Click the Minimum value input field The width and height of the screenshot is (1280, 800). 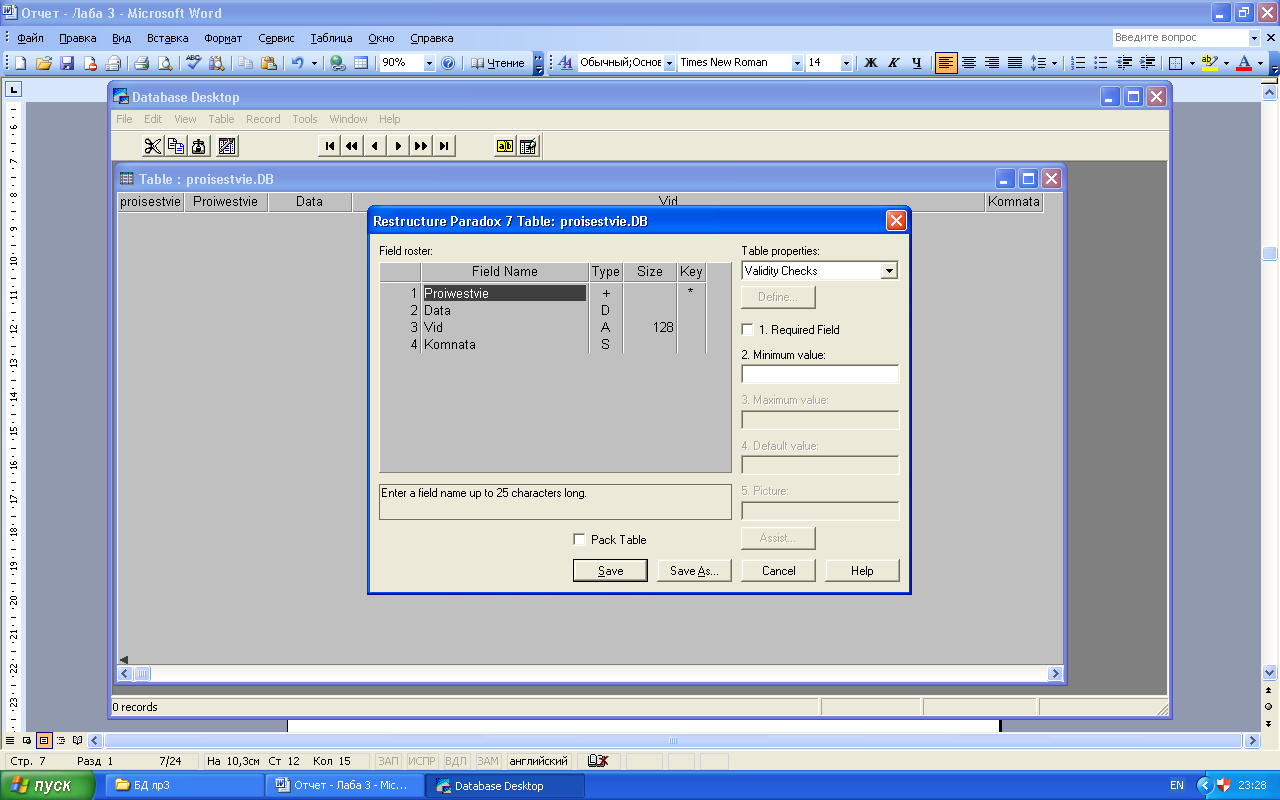tap(820, 374)
